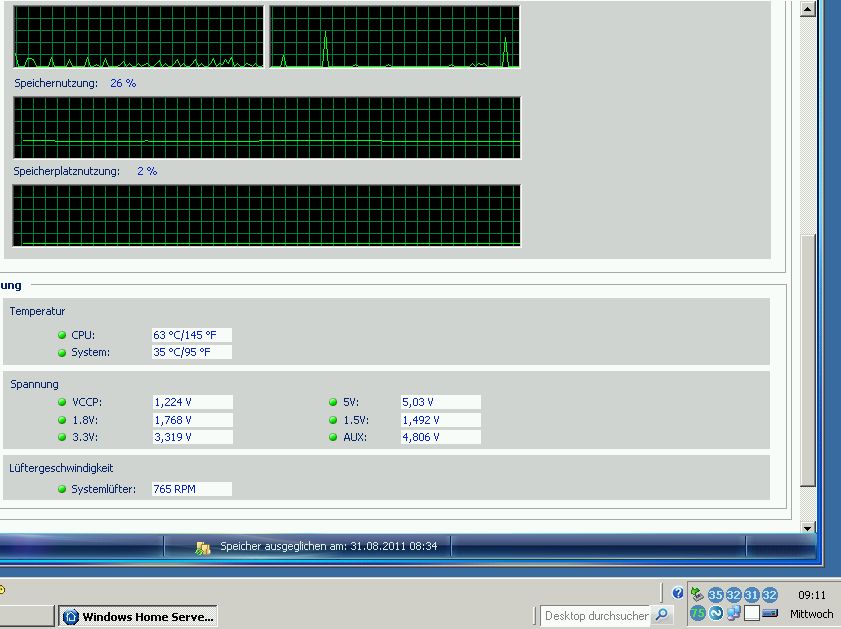Screen dimensions: 841x629
Task: Click the Desktop durchsuchen search field
Action: [x=596, y=616]
